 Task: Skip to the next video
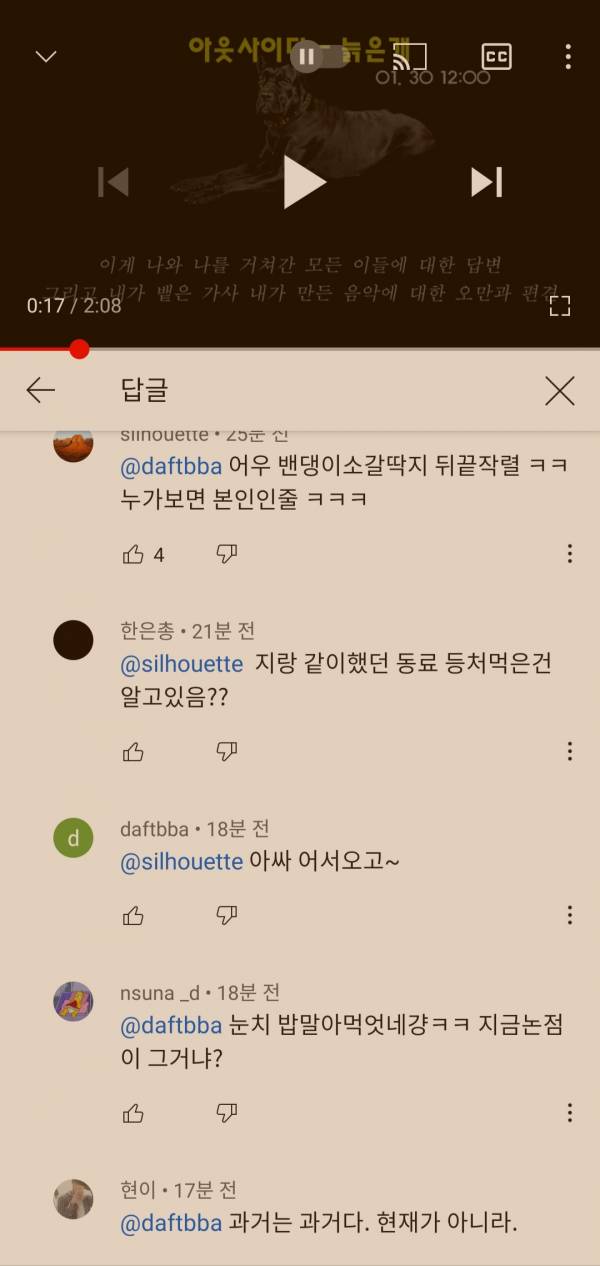click(486, 182)
